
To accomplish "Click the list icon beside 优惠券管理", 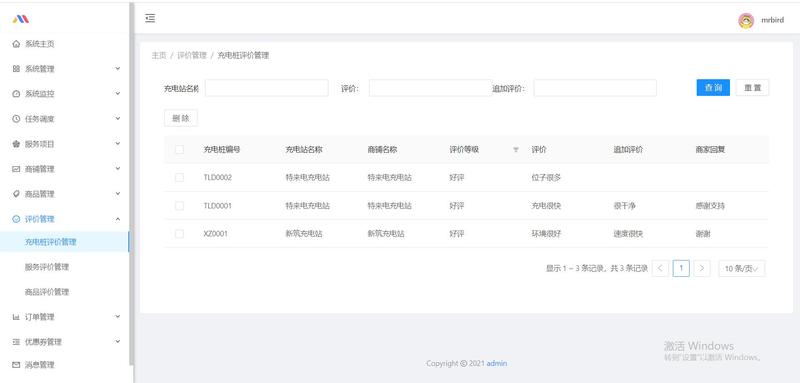I will tap(16, 342).
